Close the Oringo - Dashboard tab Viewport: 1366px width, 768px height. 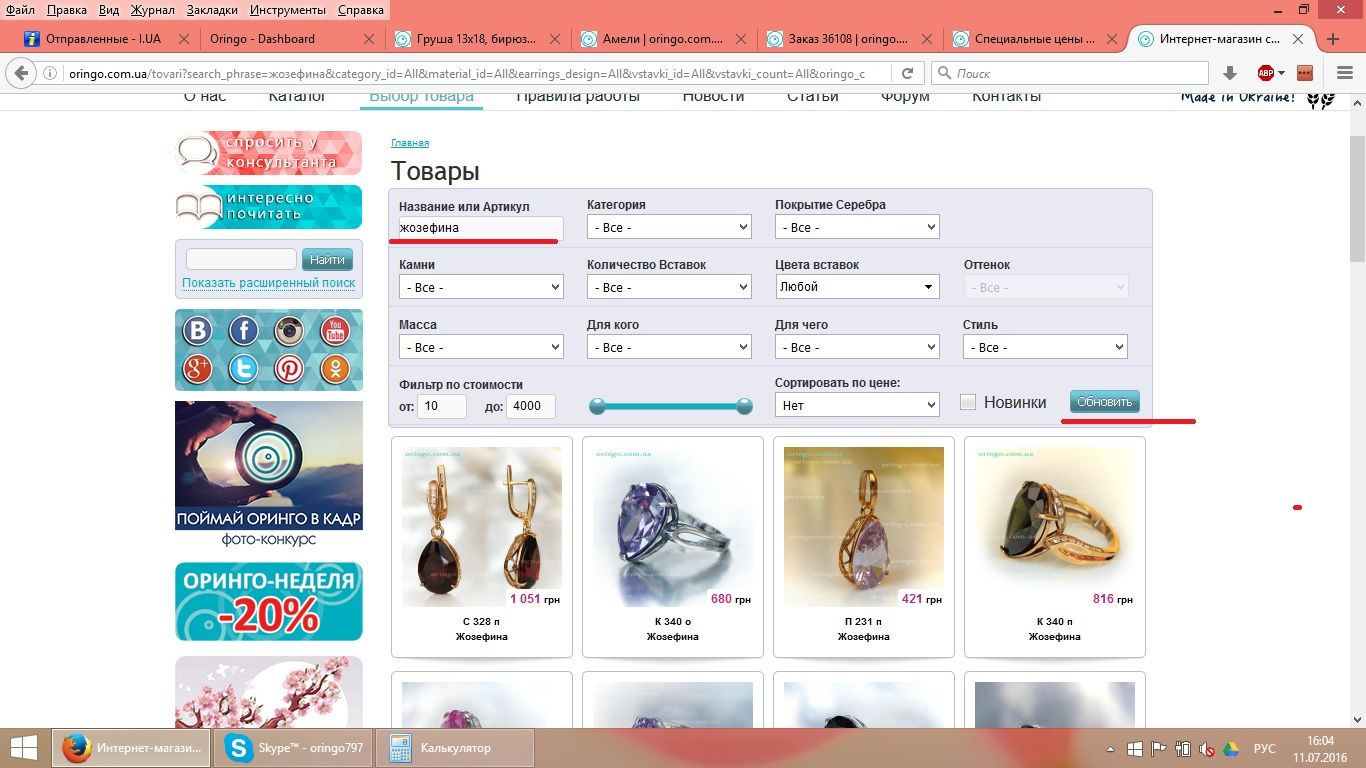[x=369, y=39]
